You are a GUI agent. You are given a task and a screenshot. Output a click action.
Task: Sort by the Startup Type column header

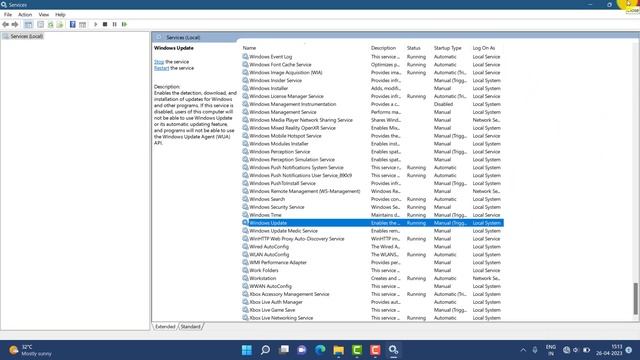pyautogui.click(x=447, y=48)
